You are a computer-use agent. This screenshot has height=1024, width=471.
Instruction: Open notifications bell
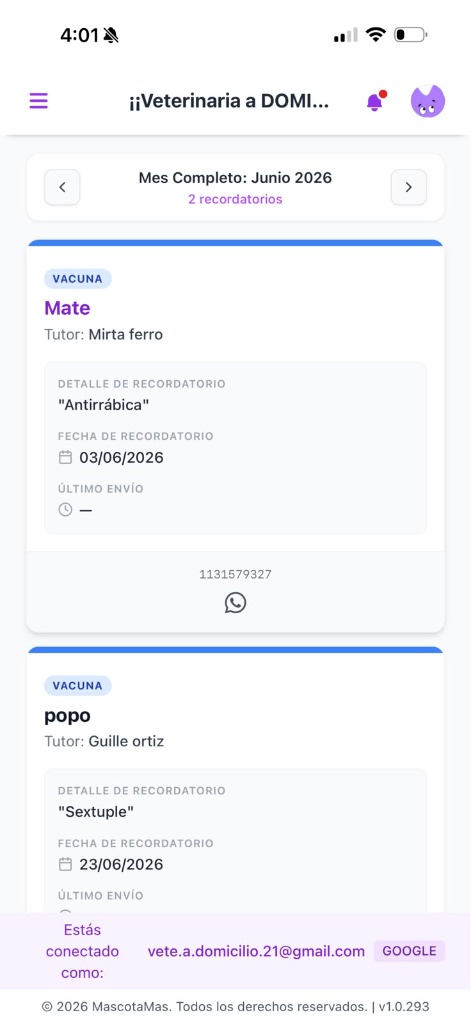tap(375, 102)
